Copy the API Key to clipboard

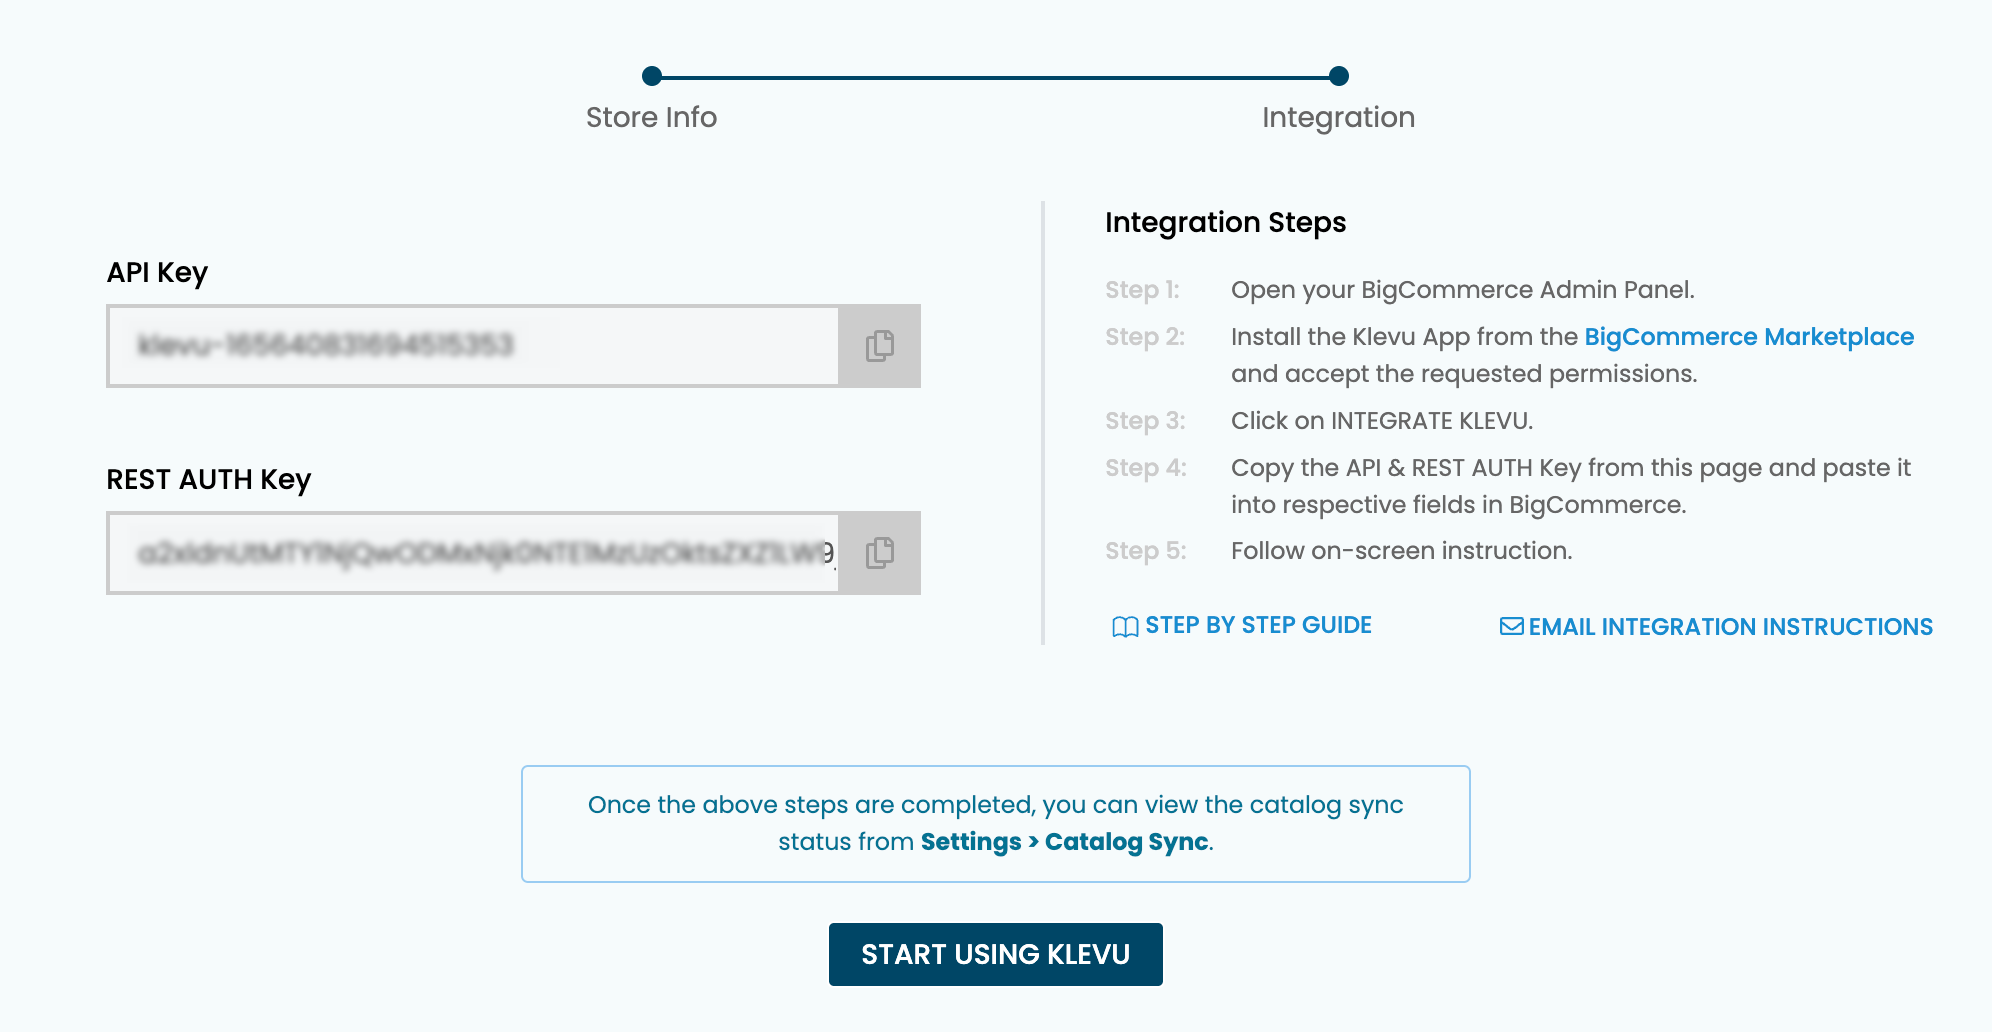click(879, 346)
